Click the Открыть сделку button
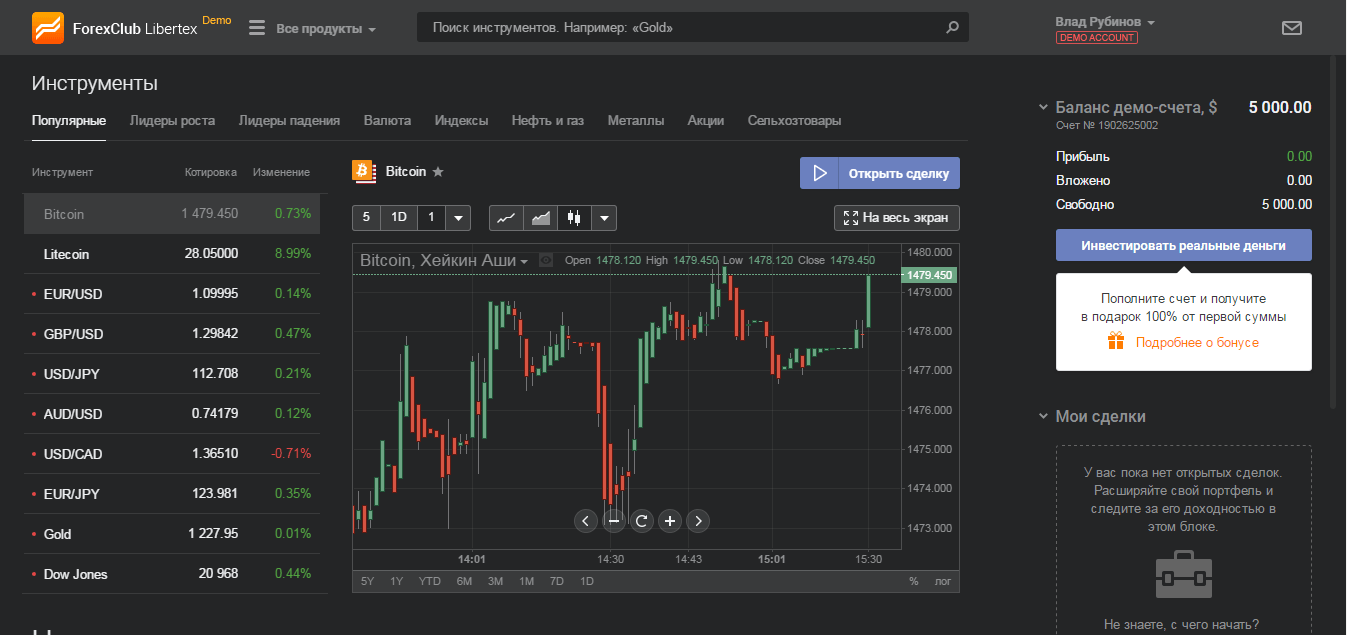 click(x=880, y=173)
